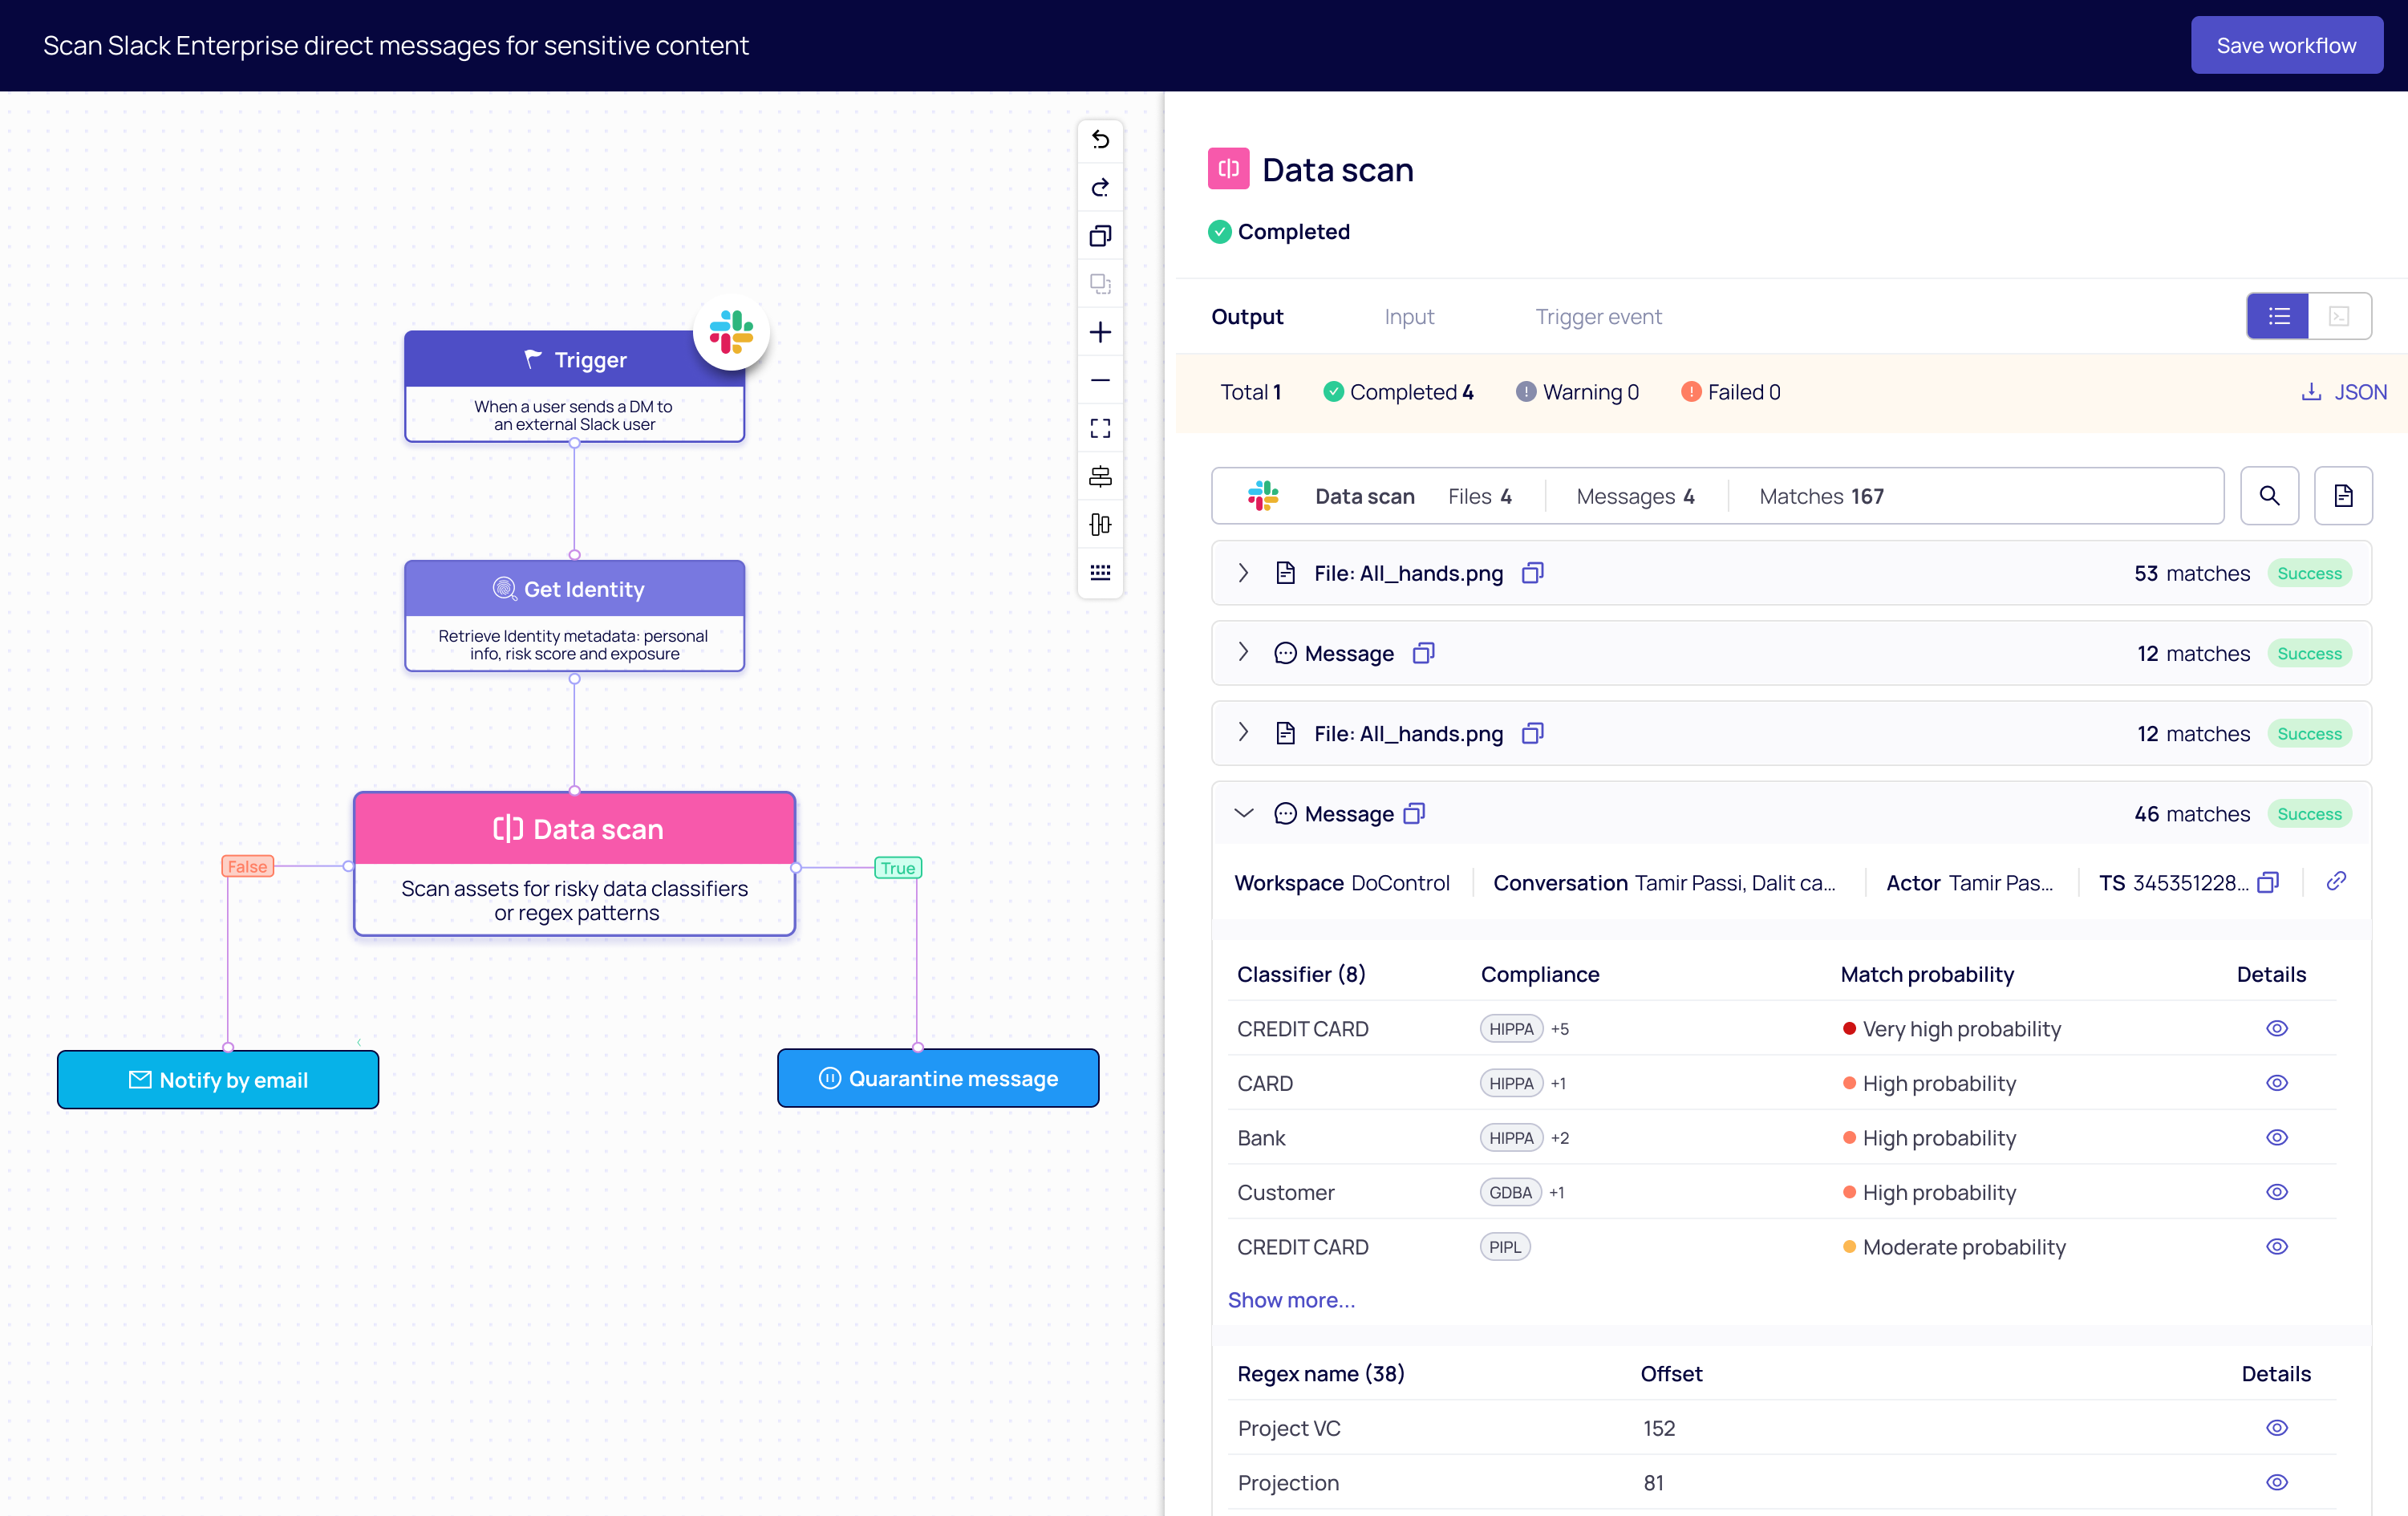Click the redo icon in canvas toolbar
This screenshot has width=2408, height=1516.
click(1100, 187)
